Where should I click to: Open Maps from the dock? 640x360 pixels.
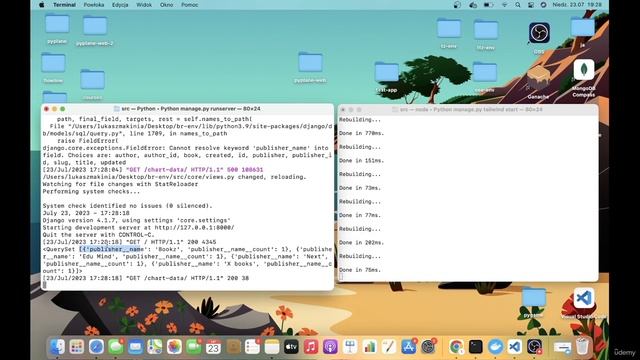[155, 347]
